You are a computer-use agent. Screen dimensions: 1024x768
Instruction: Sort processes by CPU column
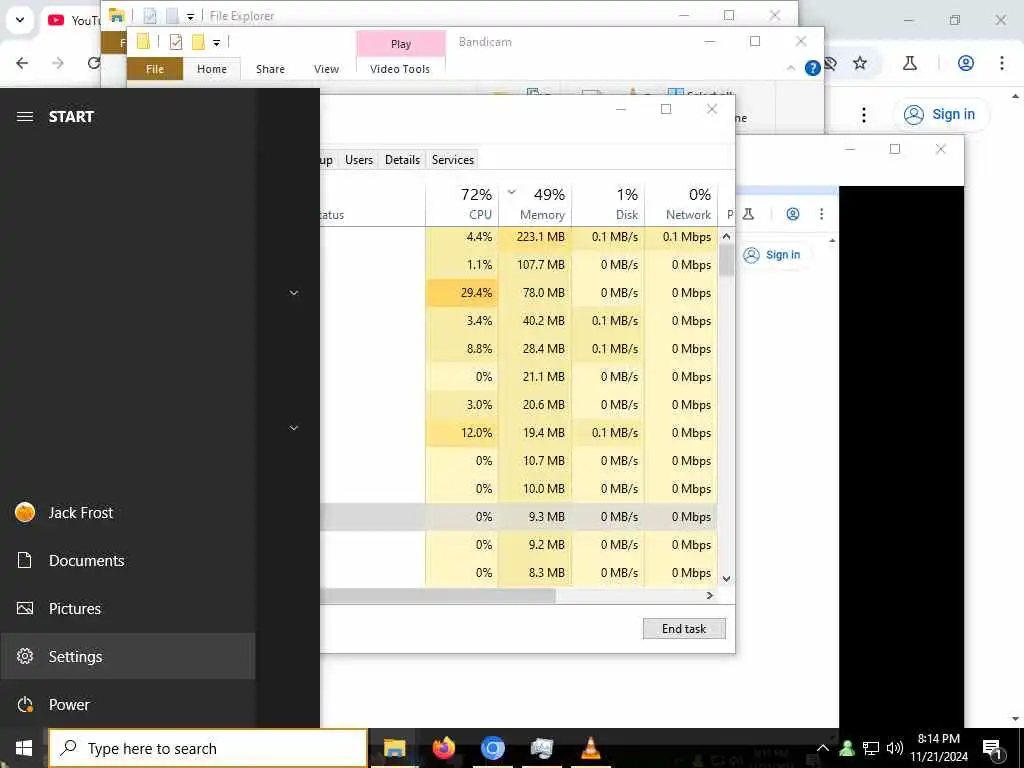[x=462, y=204]
